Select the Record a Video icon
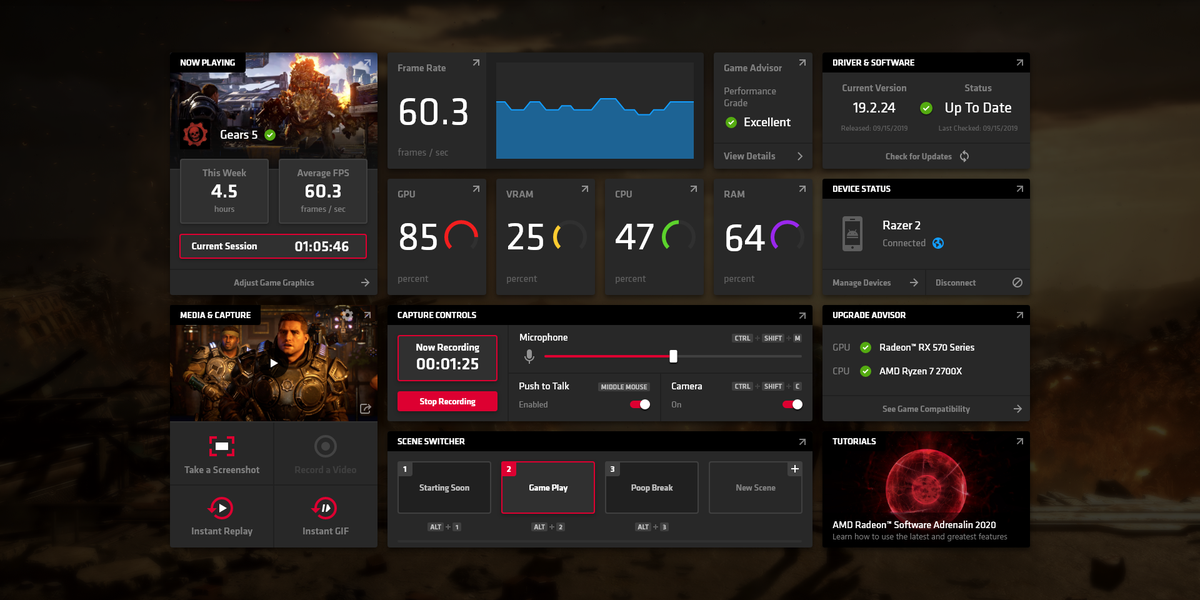Image resolution: width=1200 pixels, height=600 pixels. pyautogui.click(x=326, y=446)
